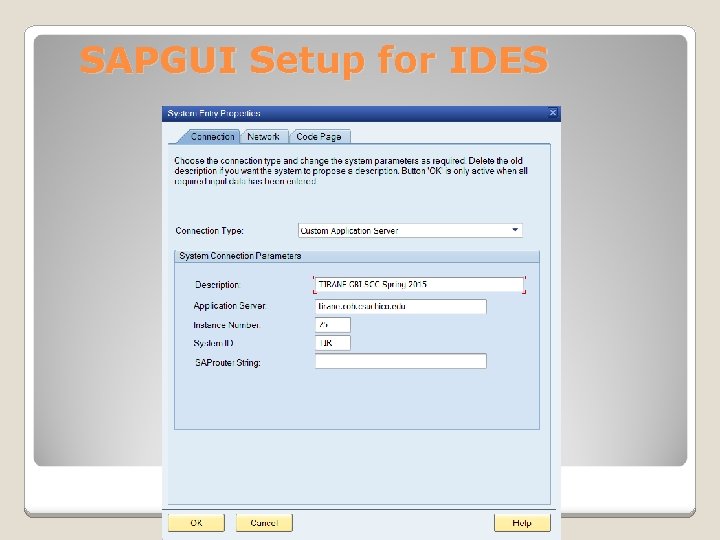Click the empty SAProuter String field
This screenshot has width=720, height=540.
click(400, 361)
